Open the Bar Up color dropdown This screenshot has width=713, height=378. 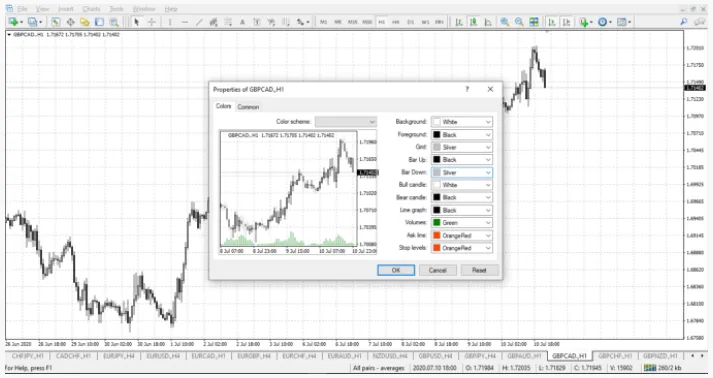462,160
